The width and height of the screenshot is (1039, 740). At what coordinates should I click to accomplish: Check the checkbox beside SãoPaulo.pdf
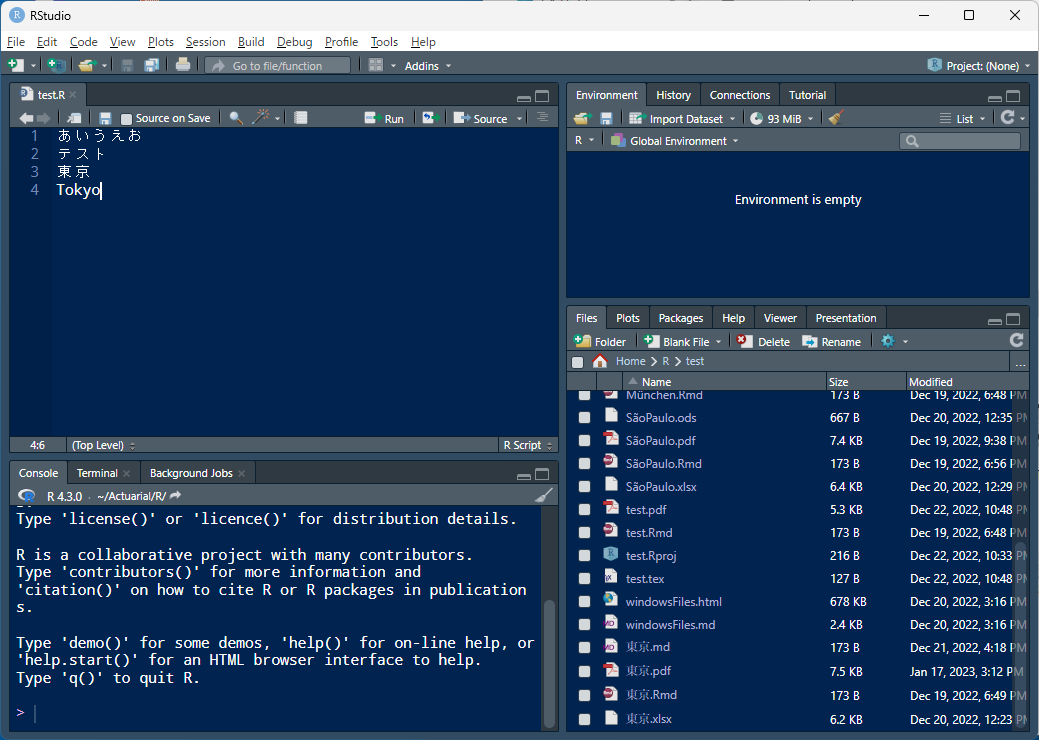584,440
